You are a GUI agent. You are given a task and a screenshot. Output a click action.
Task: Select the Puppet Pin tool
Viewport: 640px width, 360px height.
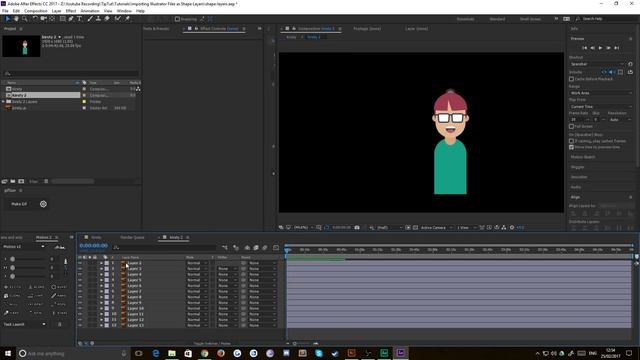point(127,19)
